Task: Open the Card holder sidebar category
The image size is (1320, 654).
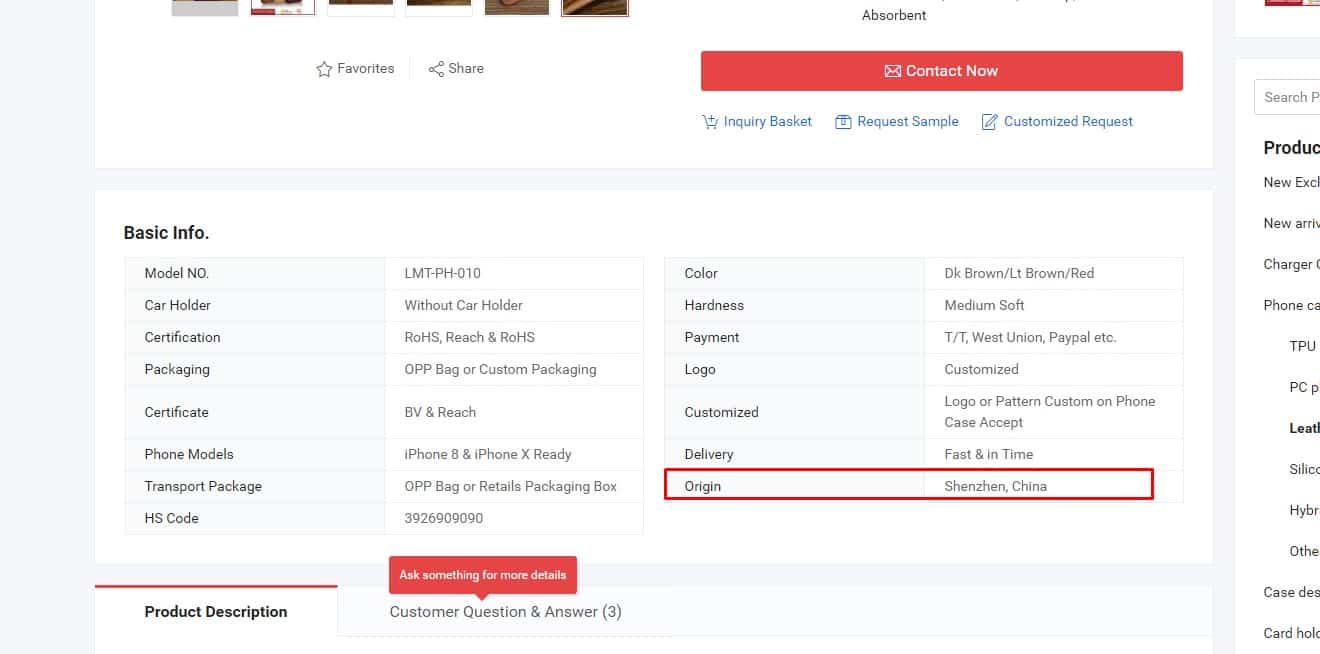Action: pyautogui.click(x=1292, y=633)
